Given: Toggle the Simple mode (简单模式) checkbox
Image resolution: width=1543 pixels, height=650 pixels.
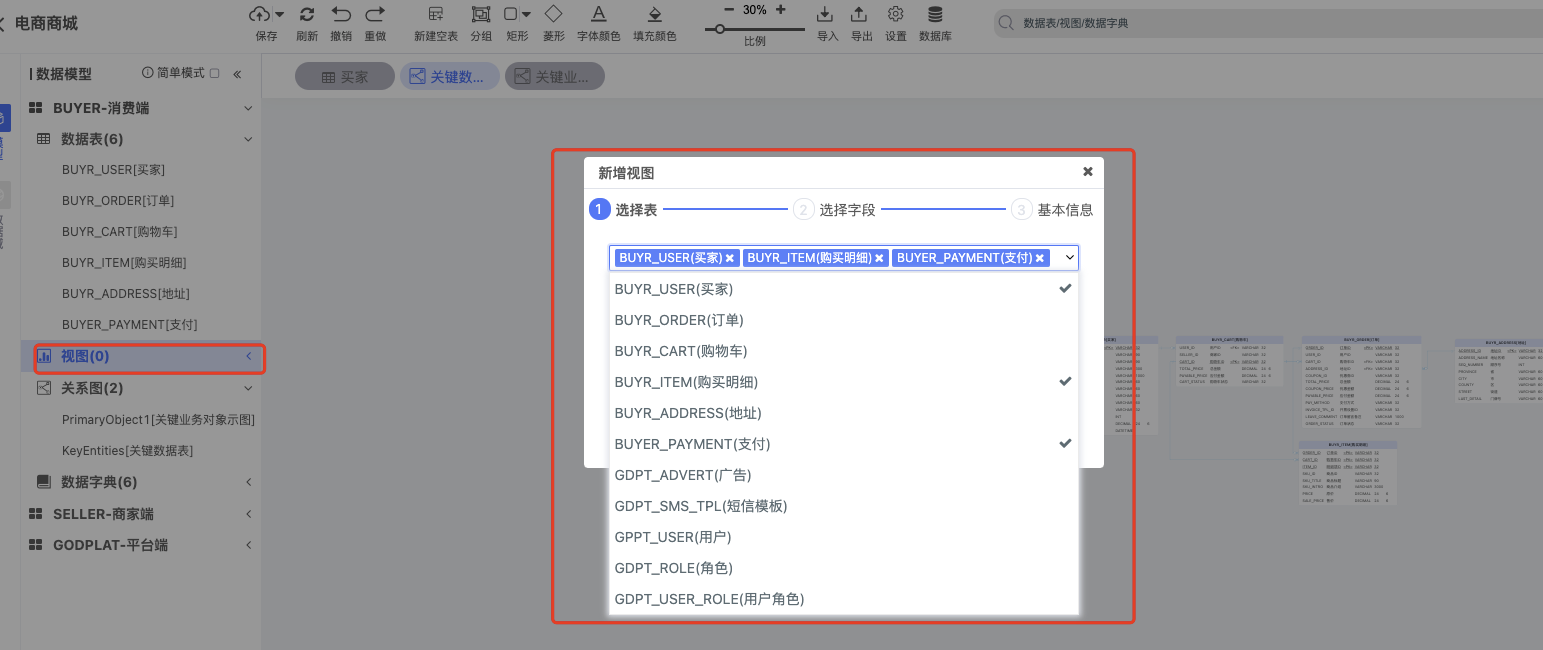Looking at the screenshot, I should click(214, 73).
